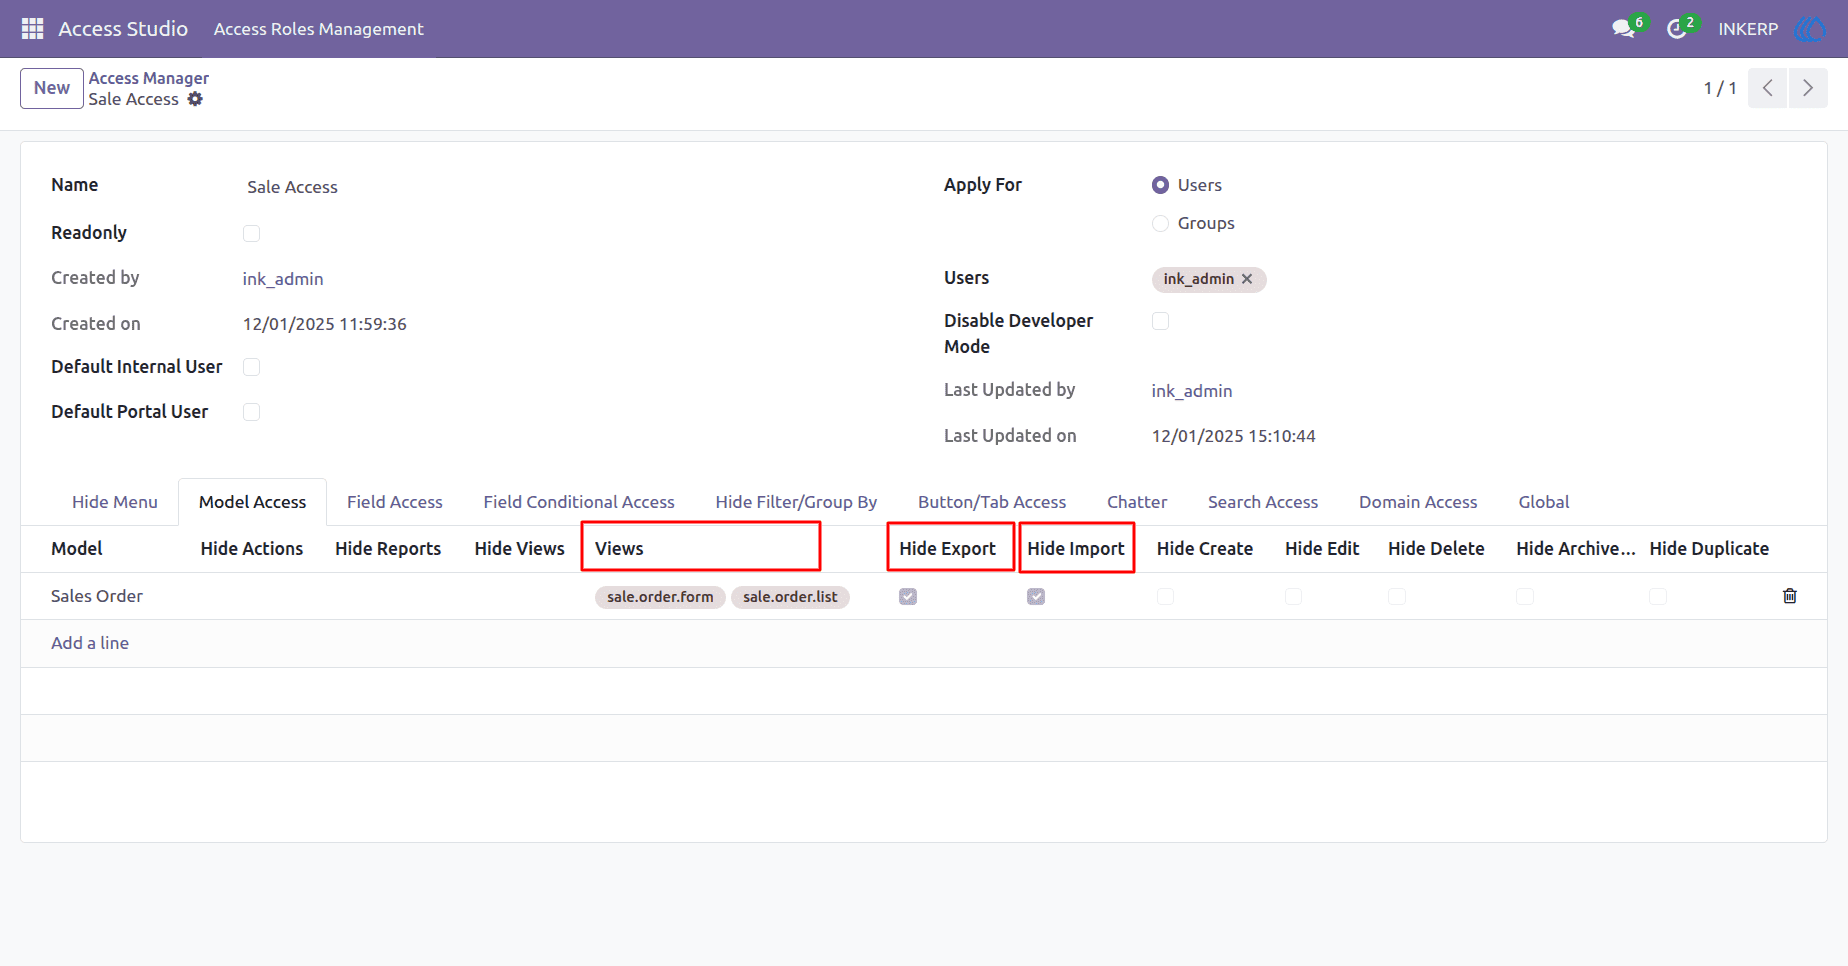The image size is (1848, 966).
Task: Open the Access Manager breadcrumb link
Action: (x=149, y=78)
